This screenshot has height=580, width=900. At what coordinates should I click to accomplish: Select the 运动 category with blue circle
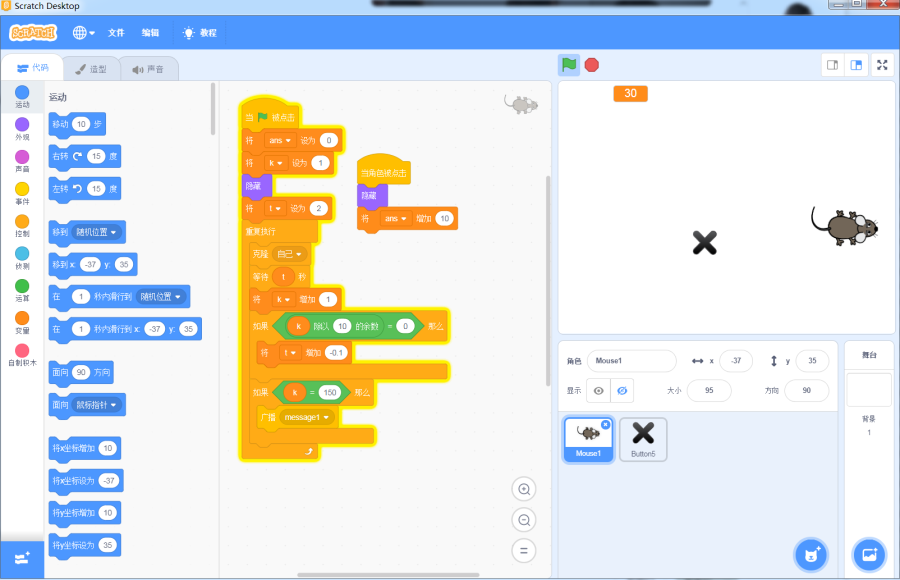point(22,96)
